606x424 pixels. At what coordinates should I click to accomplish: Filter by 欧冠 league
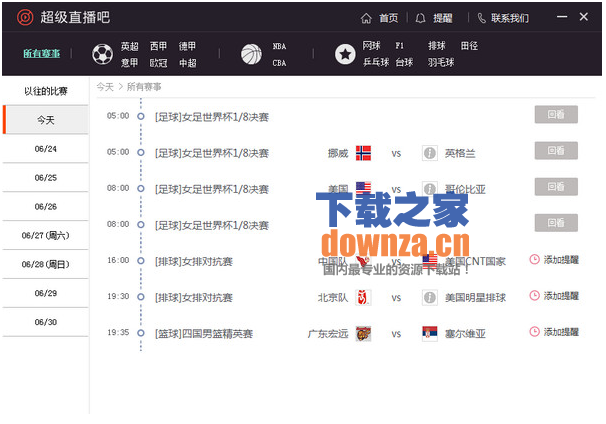[x=158, y=63]
